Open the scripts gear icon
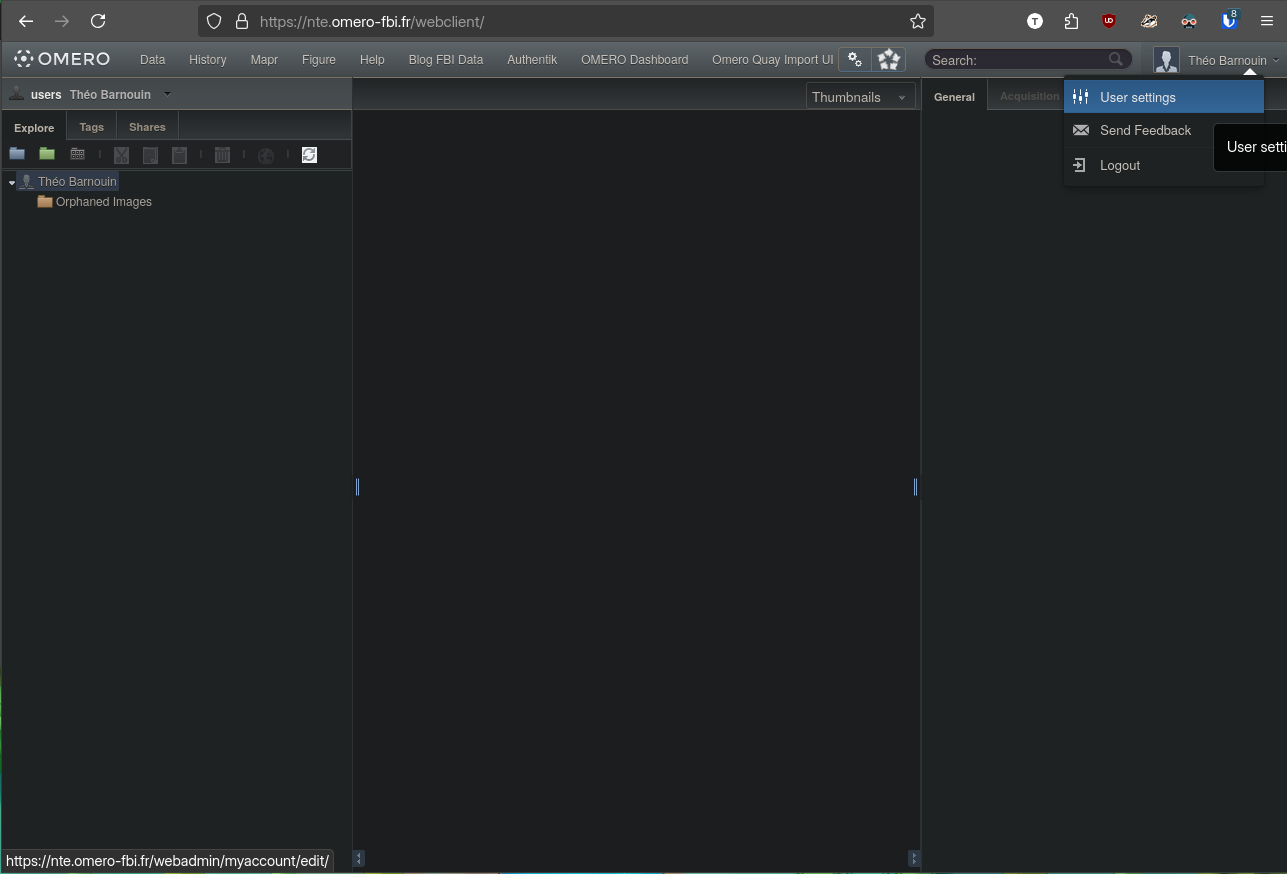Screen dimensions: 1287x874 (855, 60)
